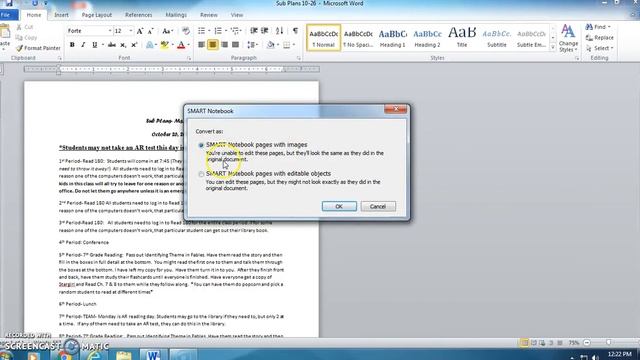The height and width of the screenshot is (360, 640).
Task: Open the Change Styles menu
Action: pyautogui.click(x=568, y=38)
